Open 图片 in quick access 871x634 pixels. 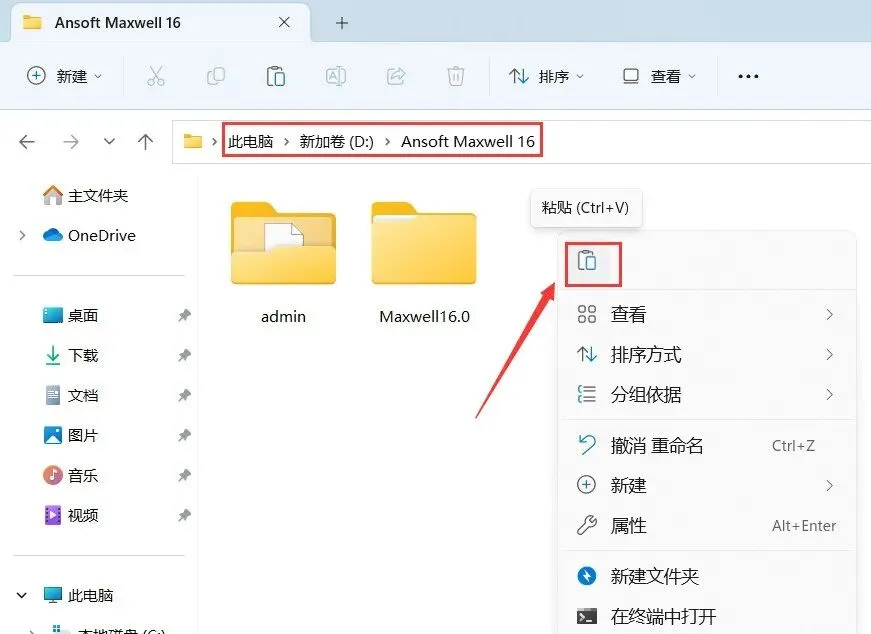click(71, 435)
